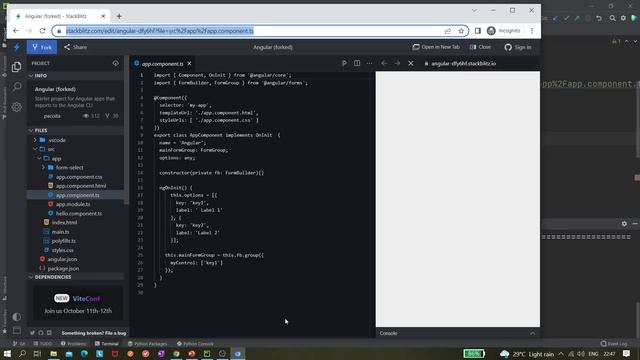Bookmark this page star icon
The image size is (640, 360).
(461, 31)
